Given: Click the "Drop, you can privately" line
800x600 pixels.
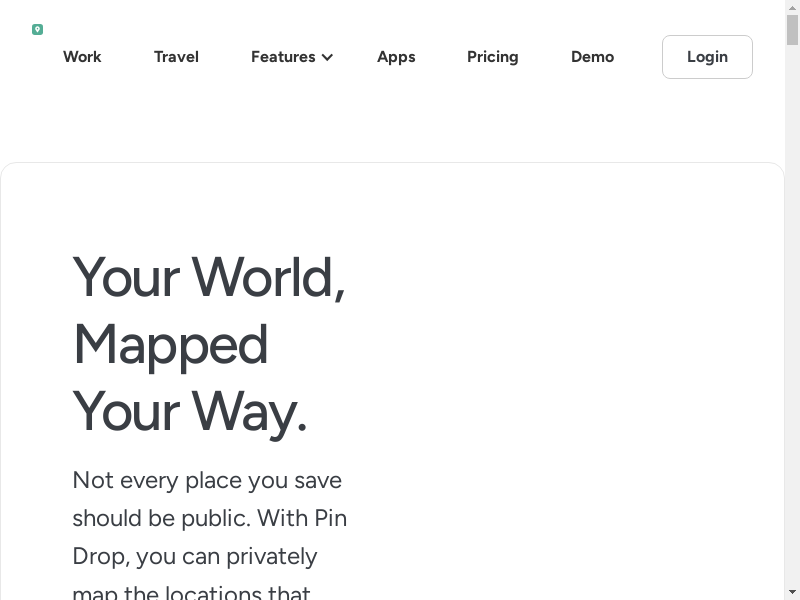Looking at the screenshot, I should (195, 556).
